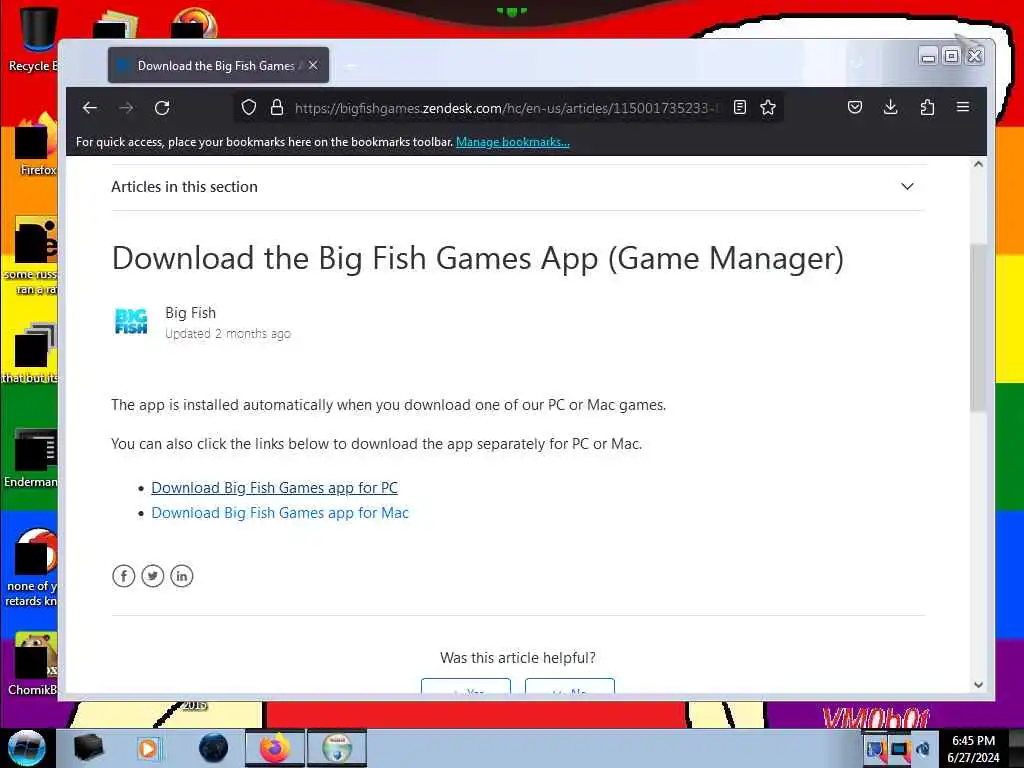Screen dimensions: 1024x768
Task: Download Big Fish Games app for Mac
Action: click(x=280, y=513)
